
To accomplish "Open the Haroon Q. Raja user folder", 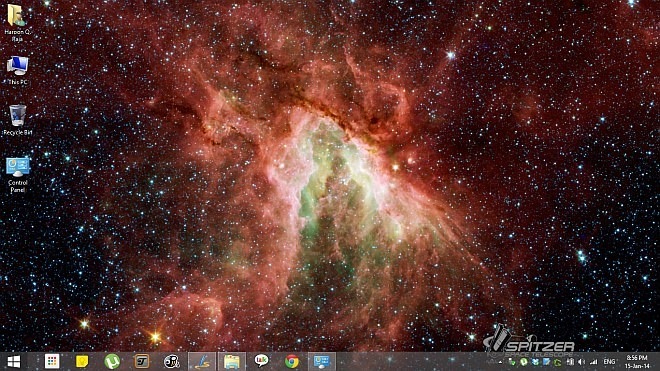I will tap(17, 22).
